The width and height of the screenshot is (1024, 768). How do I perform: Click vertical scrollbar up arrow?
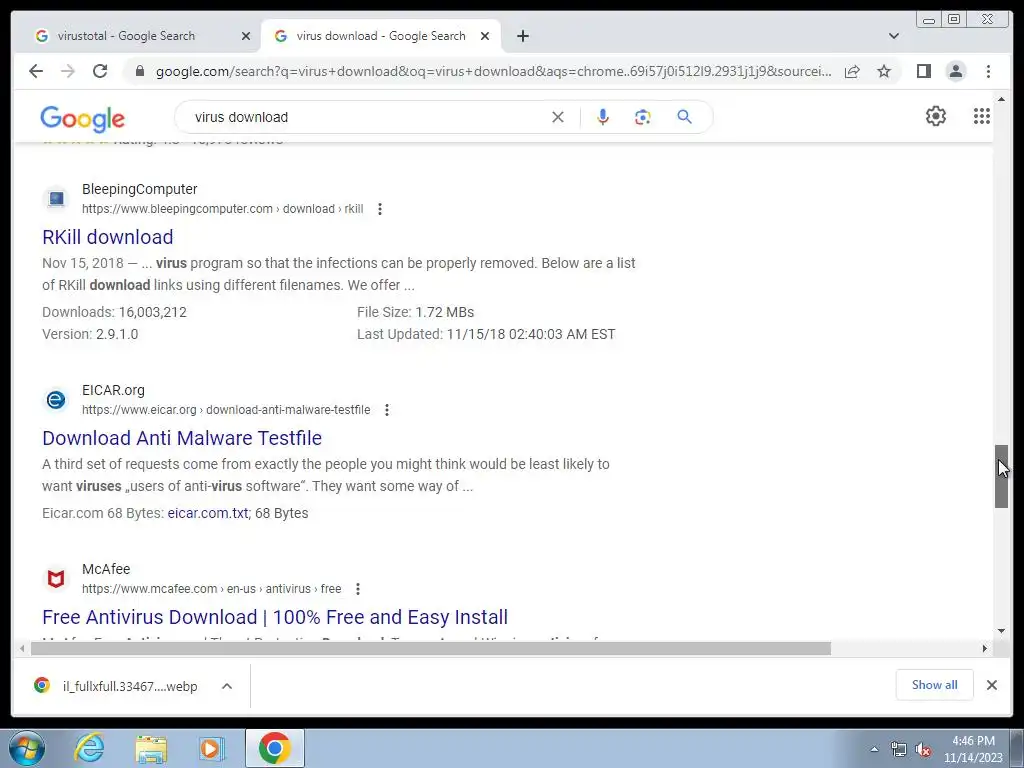(1001, 99)
